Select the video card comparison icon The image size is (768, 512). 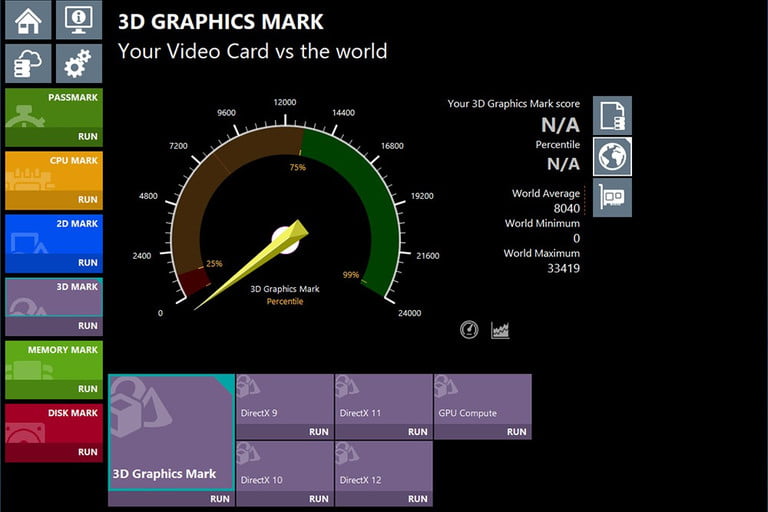click(612, 197)
